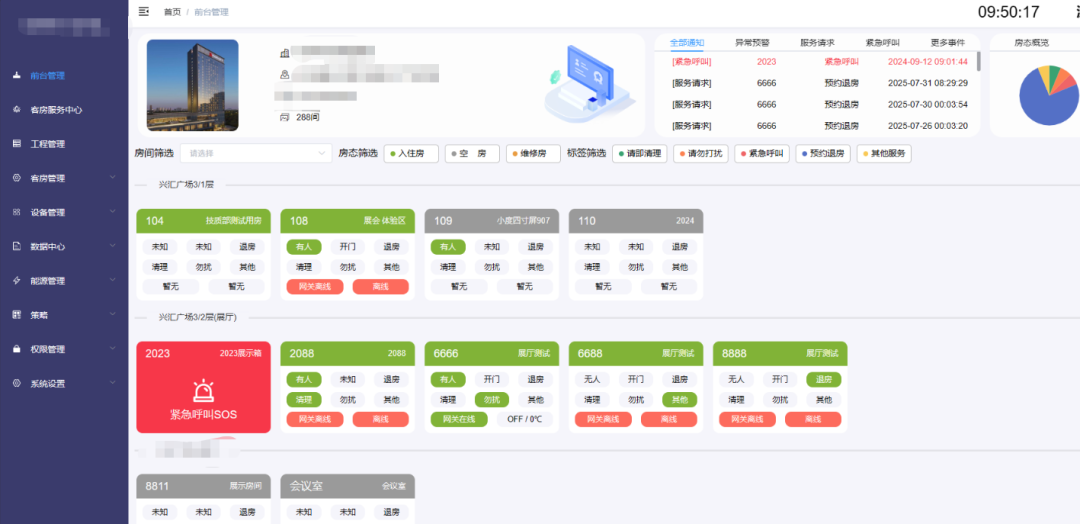Expand the 客房管理 submenu chevron

(113, 178)
